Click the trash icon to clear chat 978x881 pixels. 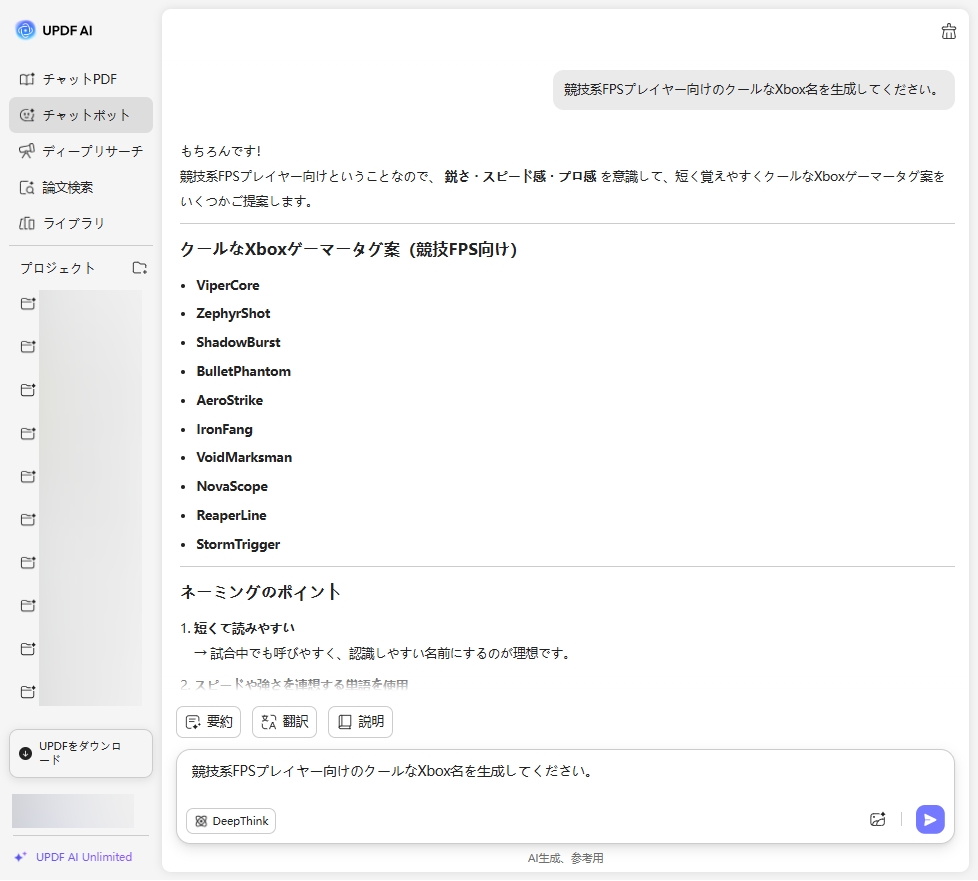coord(948,31)
